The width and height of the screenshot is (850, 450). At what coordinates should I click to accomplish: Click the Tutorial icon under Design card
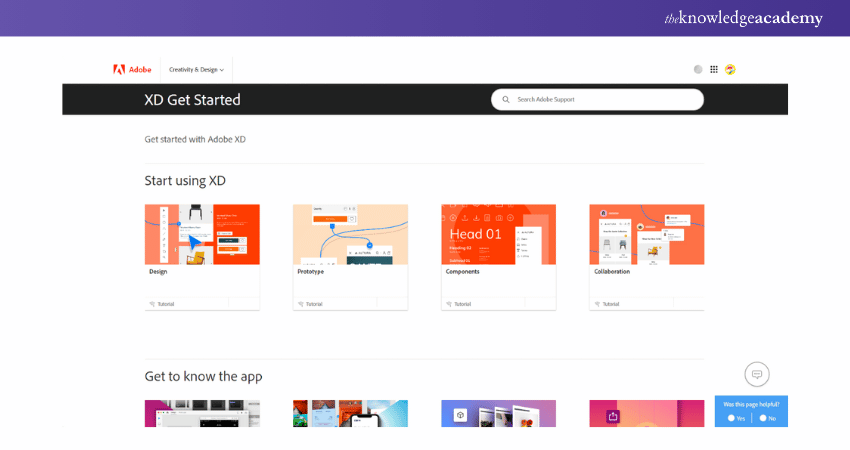(x=153, y=303)
